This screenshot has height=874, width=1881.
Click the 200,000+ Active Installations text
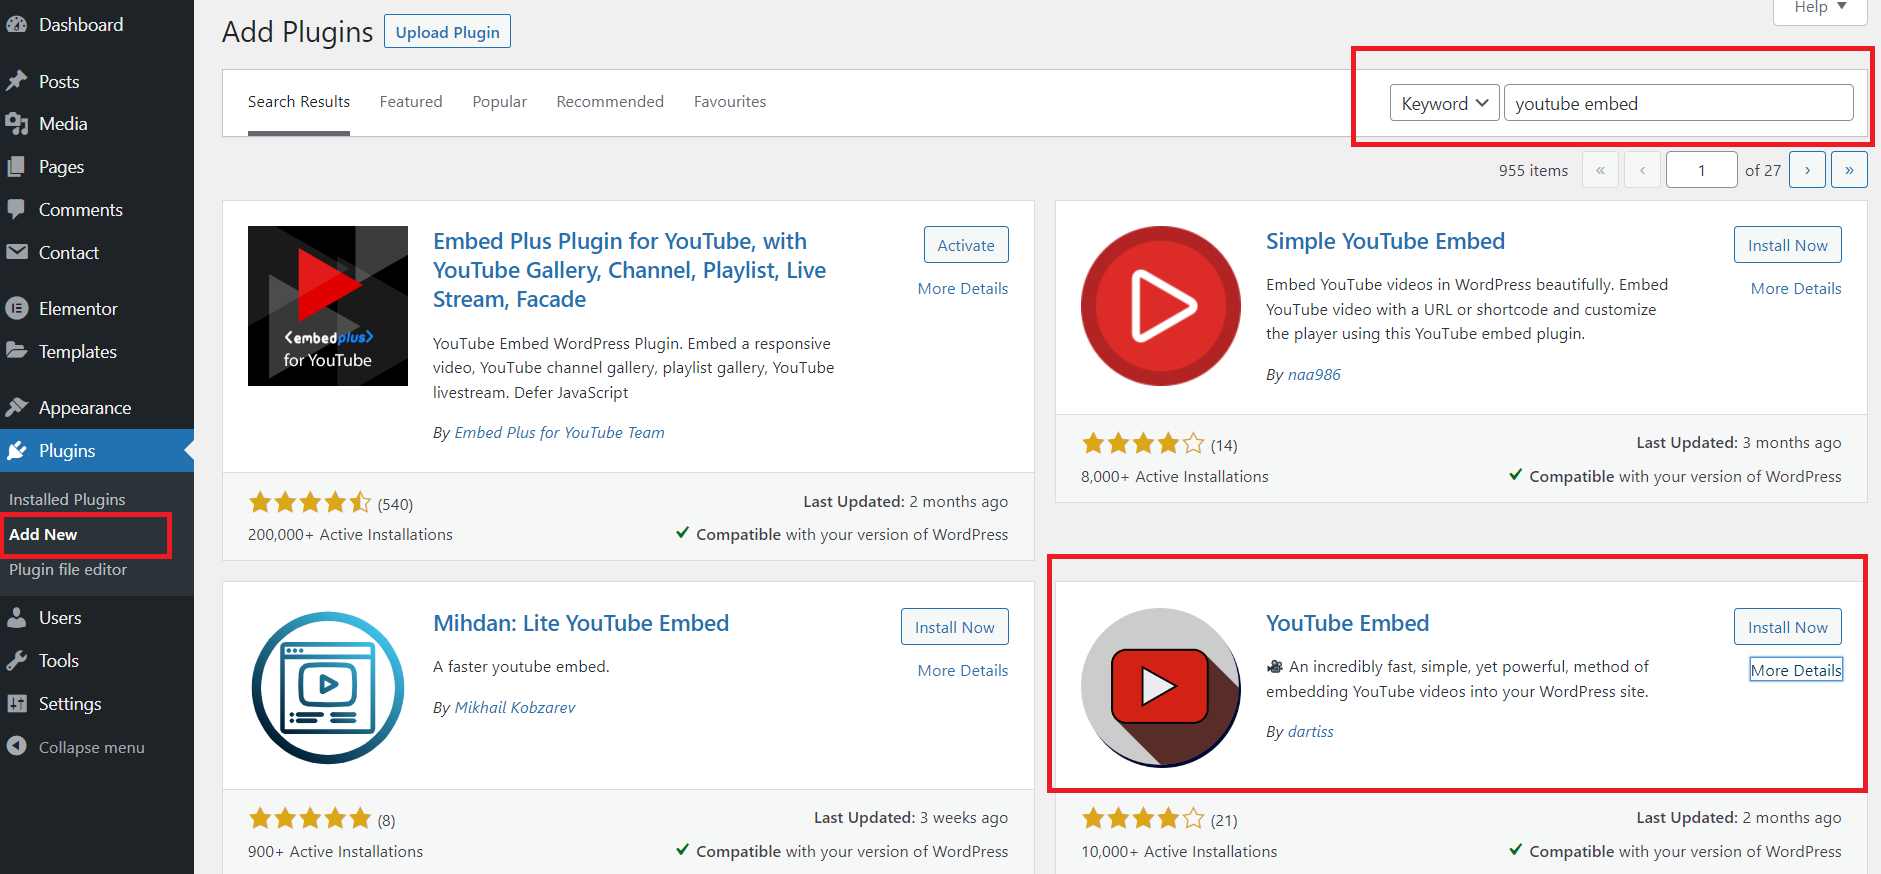click(x=350, y=535)
